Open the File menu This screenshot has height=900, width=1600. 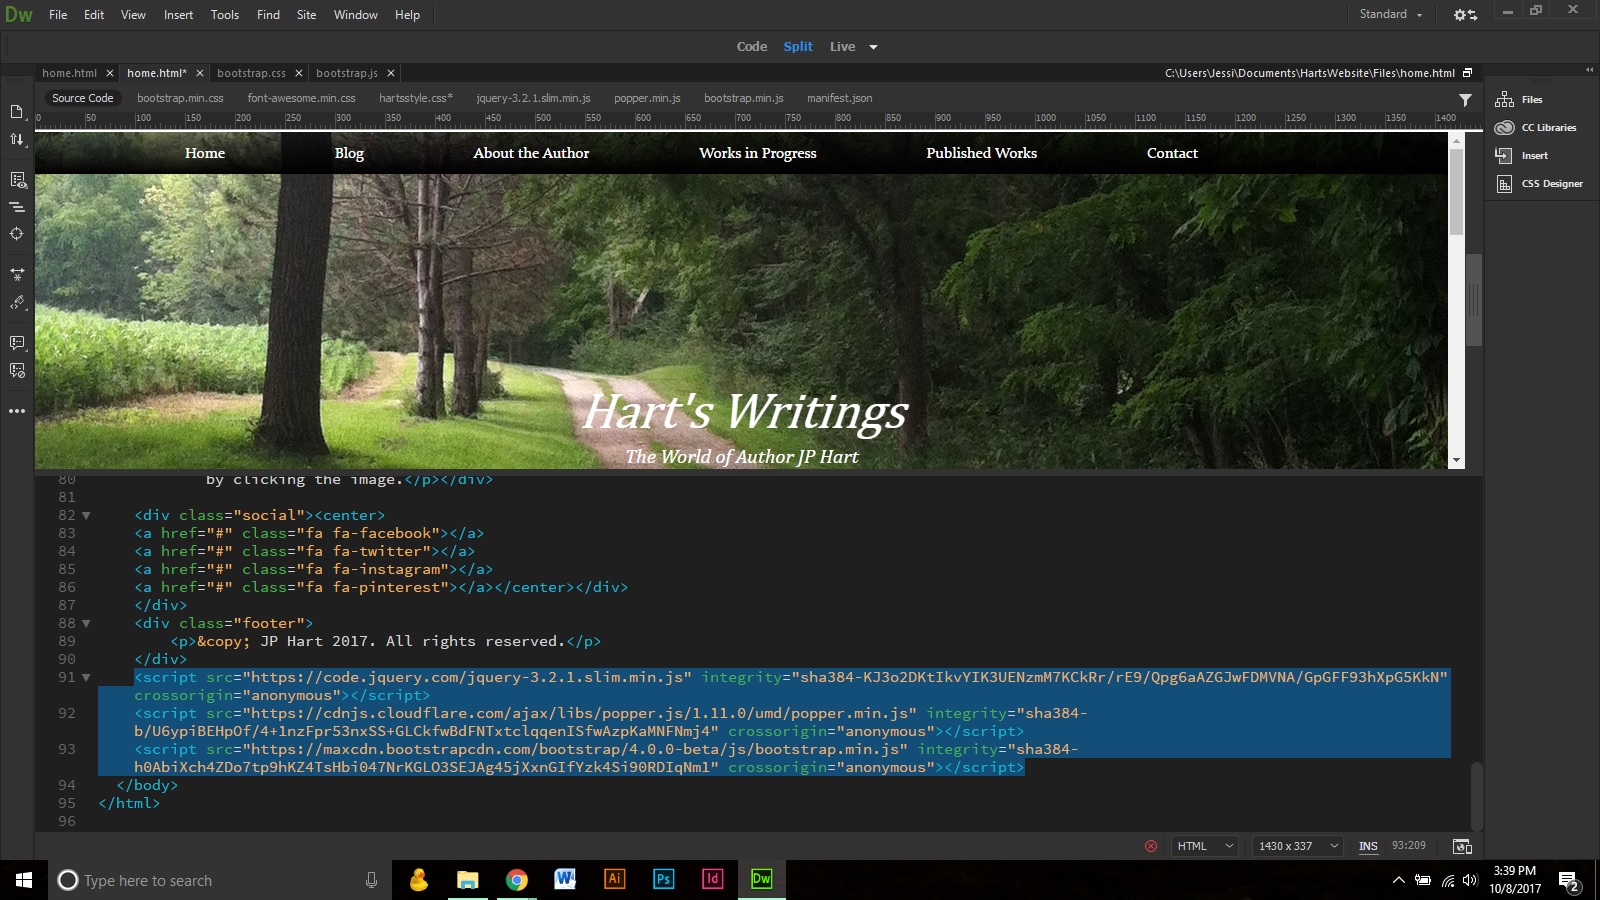[58, 15]
